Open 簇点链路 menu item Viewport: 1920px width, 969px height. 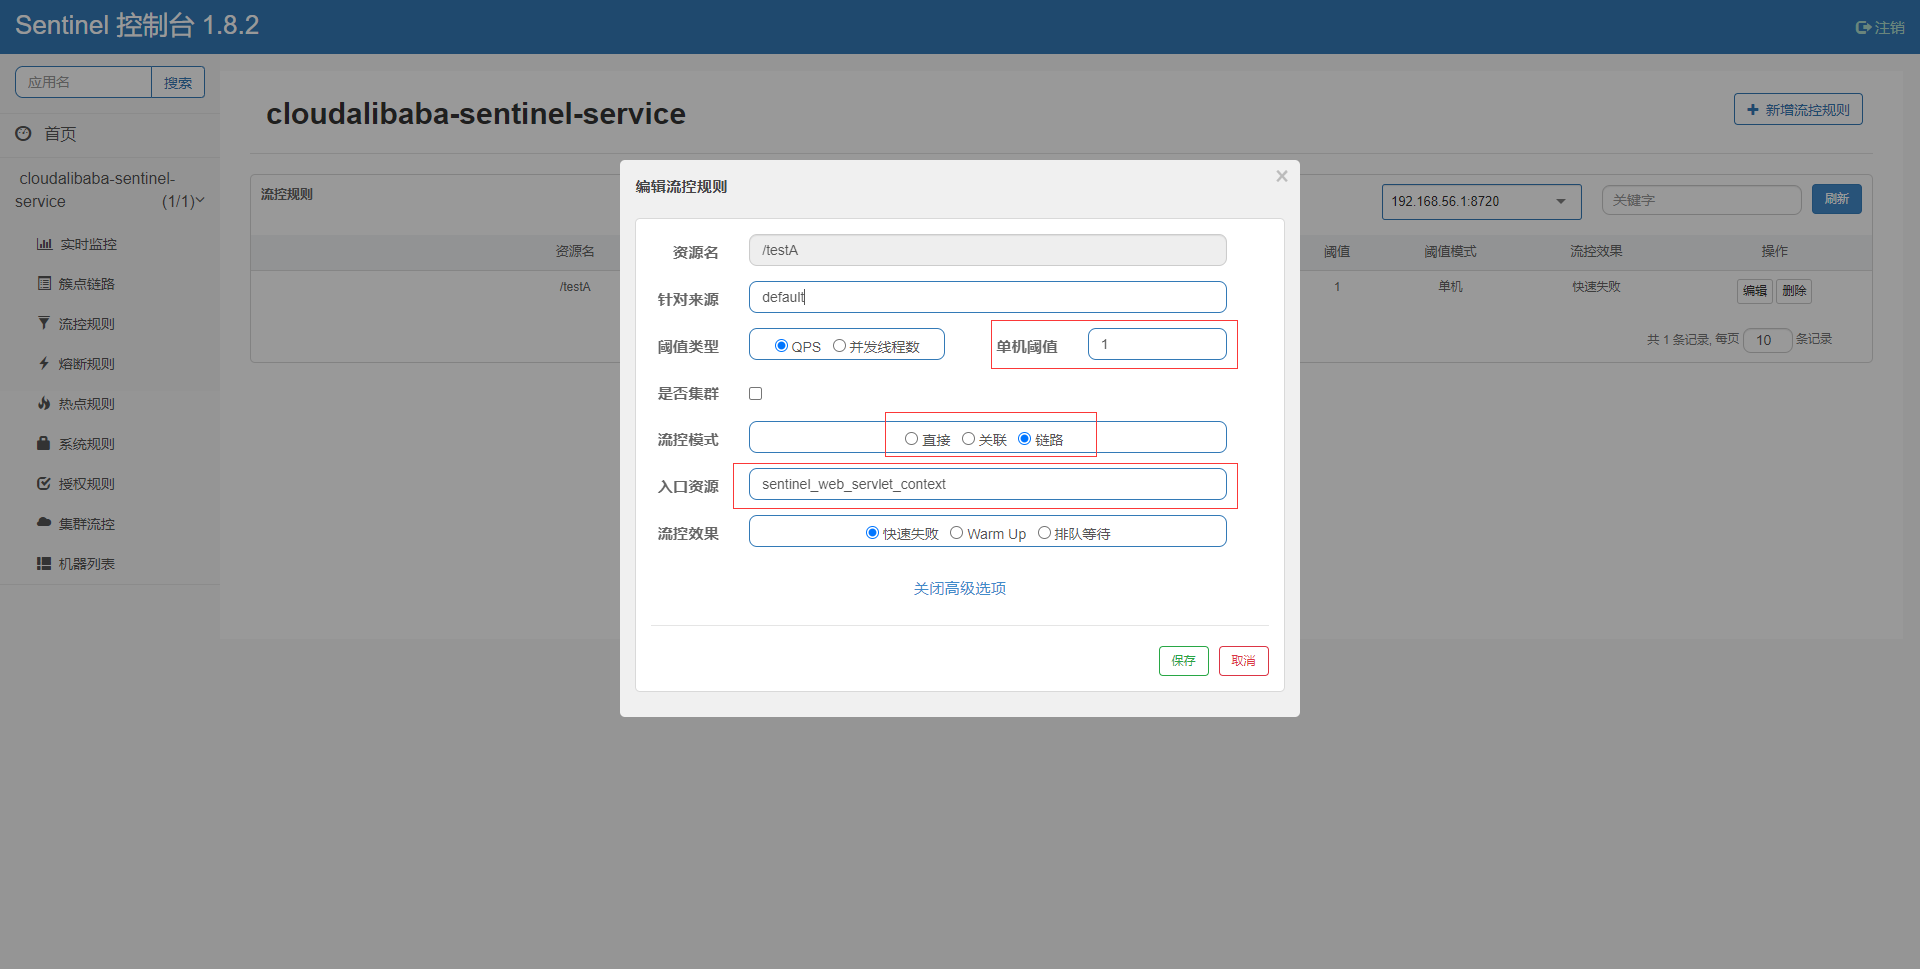coord(87,284)
